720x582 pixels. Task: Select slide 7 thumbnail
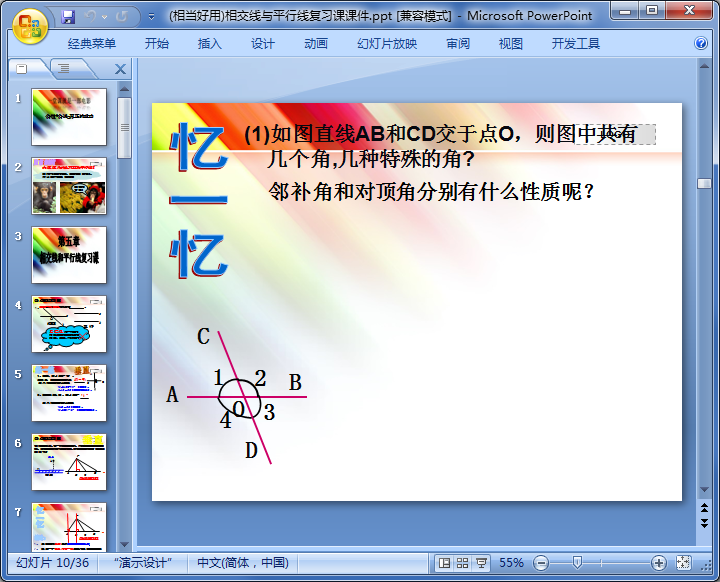click(69, 527)
